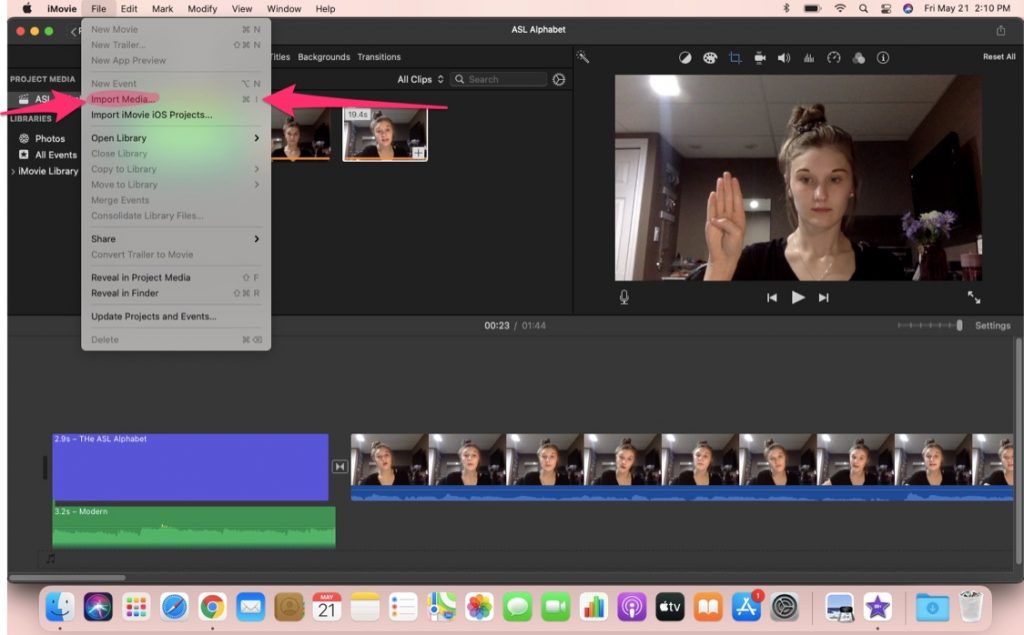Image resolution: width=1024 pixels, height=635 pixels.
Task: Switch to the Backgrounds tab
Action: coord(324,57)
